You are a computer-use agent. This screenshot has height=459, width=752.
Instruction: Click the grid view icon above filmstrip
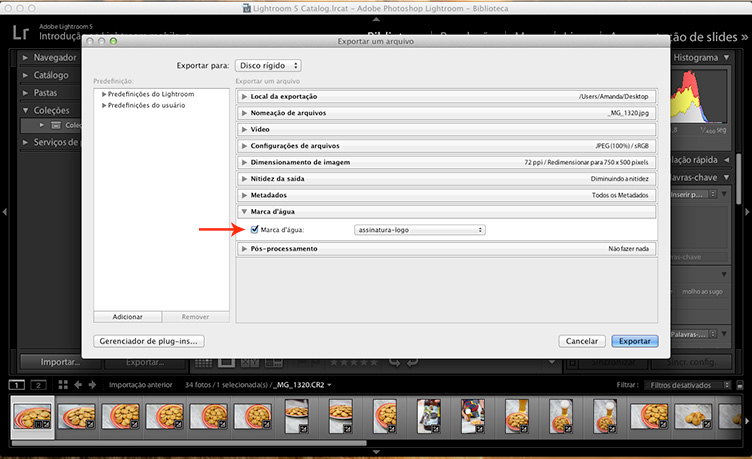63,385
